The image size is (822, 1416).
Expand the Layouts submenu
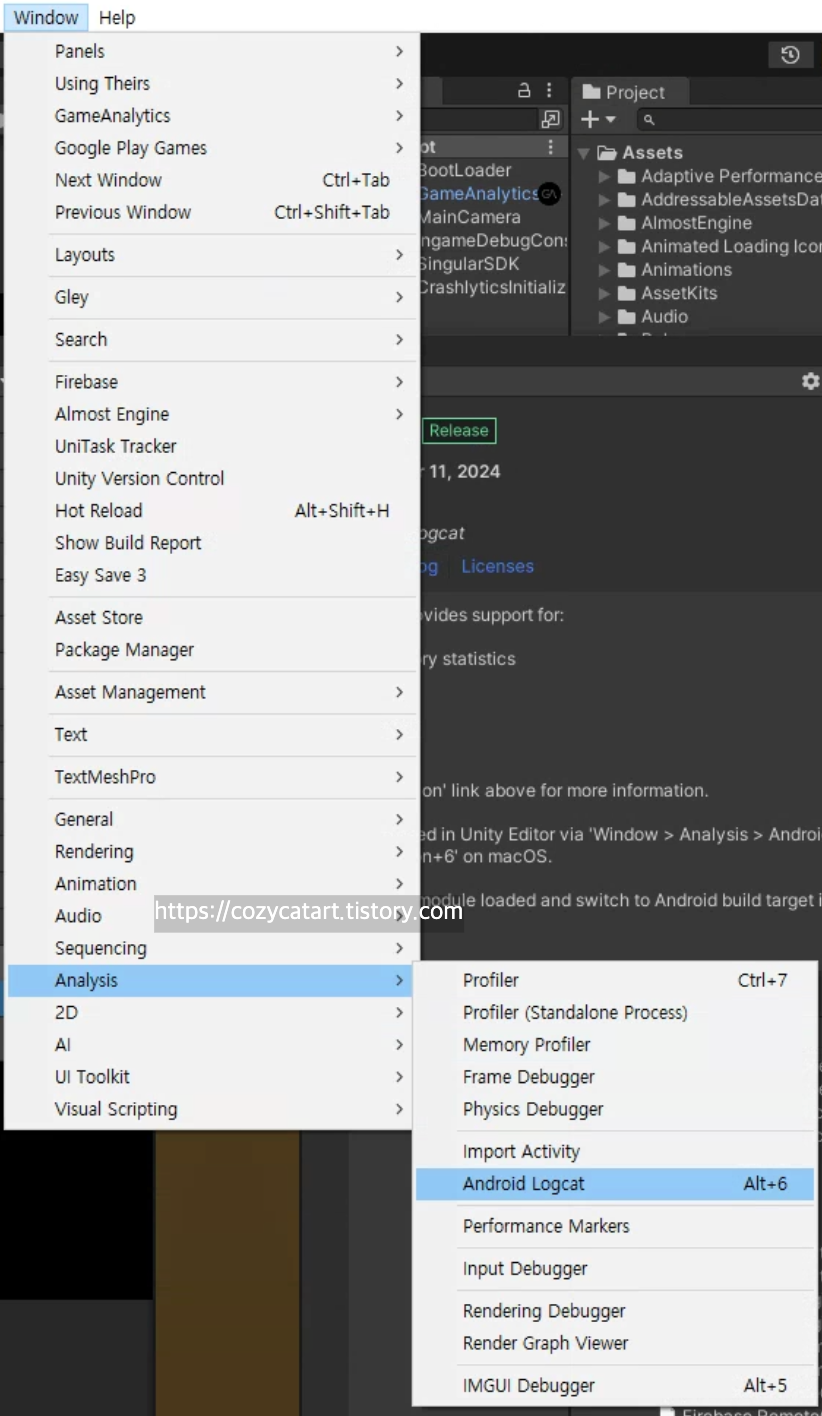212,254
